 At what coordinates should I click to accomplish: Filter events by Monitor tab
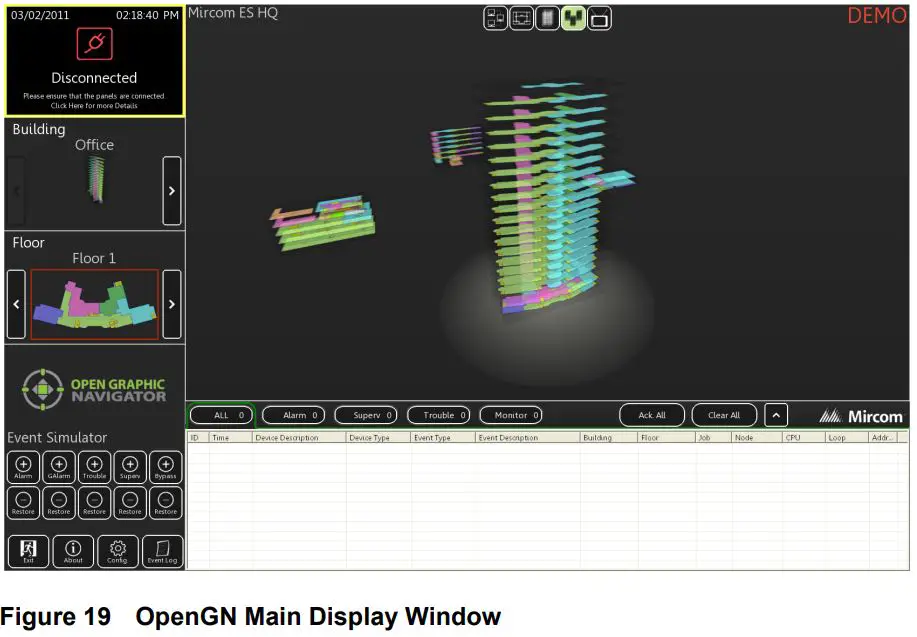click(511, 415)
